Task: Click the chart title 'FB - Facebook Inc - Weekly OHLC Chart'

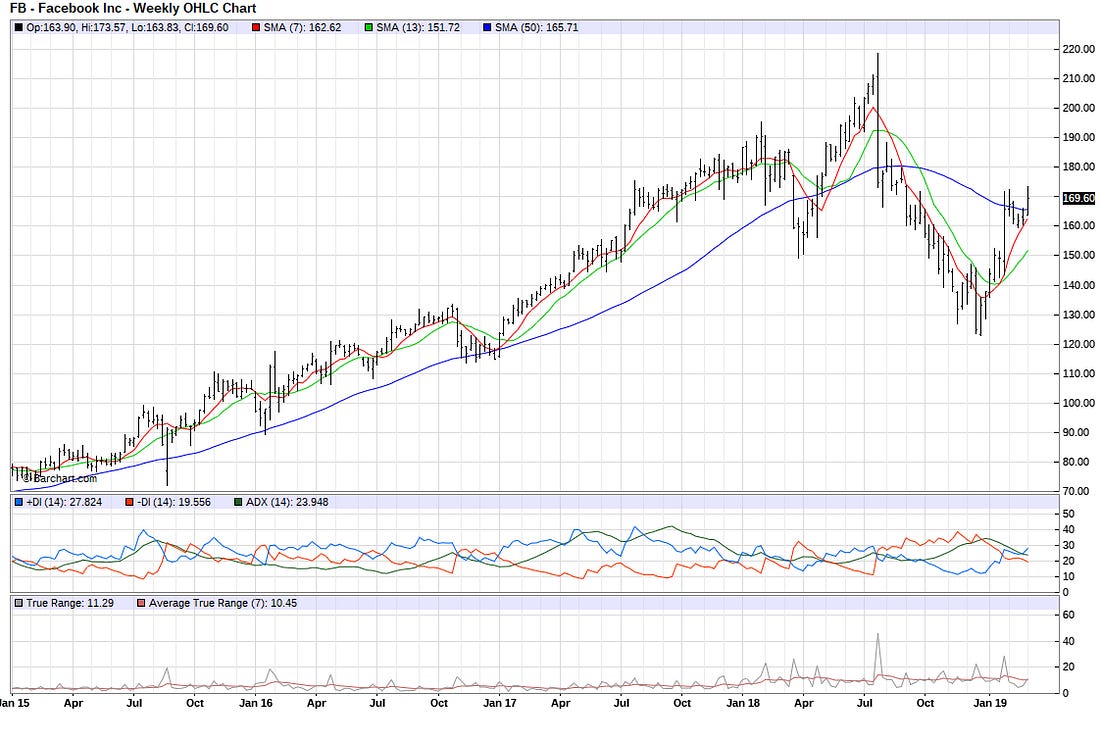Action: pos(133,8)
